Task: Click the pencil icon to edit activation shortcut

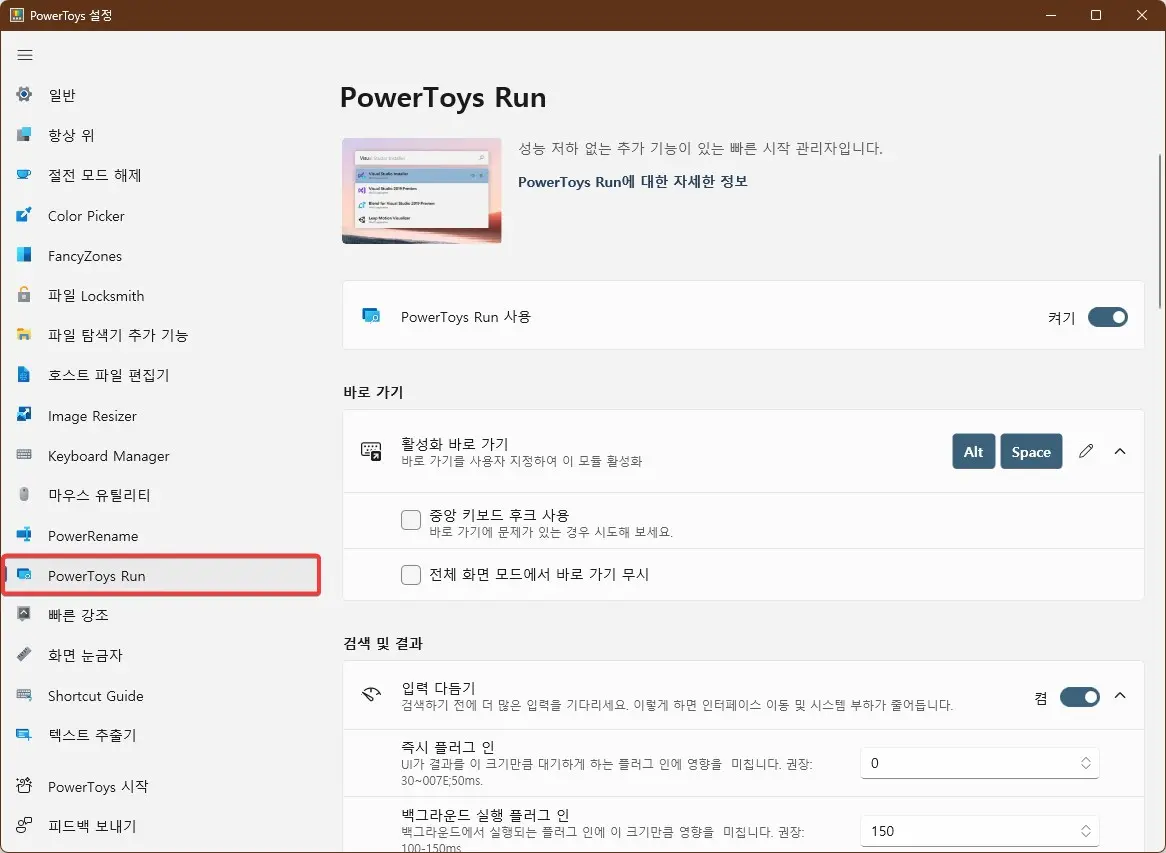Action: point(1086,451)
